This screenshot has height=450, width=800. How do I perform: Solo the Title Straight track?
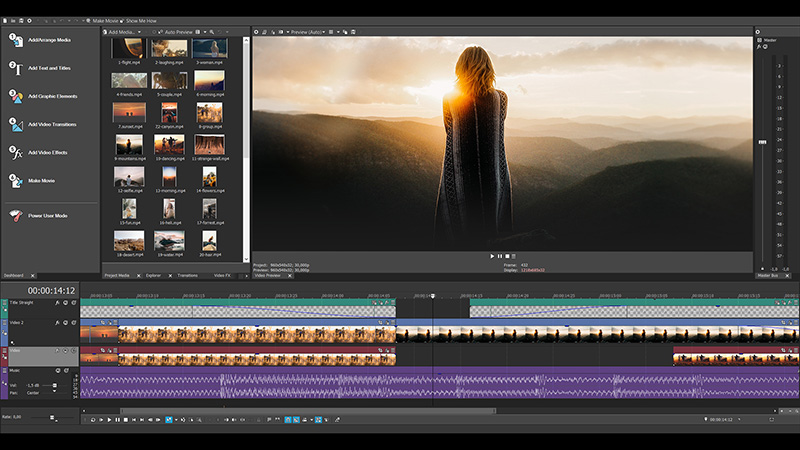(74, 302)
